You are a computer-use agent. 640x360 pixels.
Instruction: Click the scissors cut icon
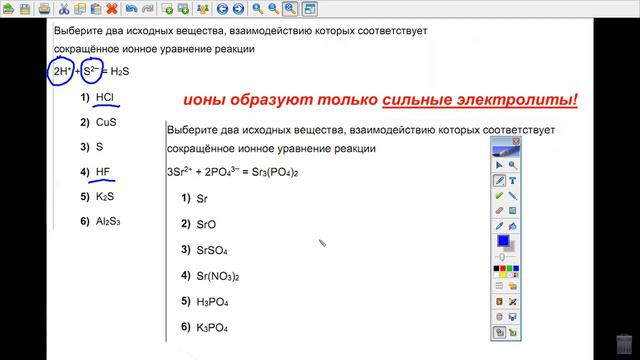click(64, 9)
